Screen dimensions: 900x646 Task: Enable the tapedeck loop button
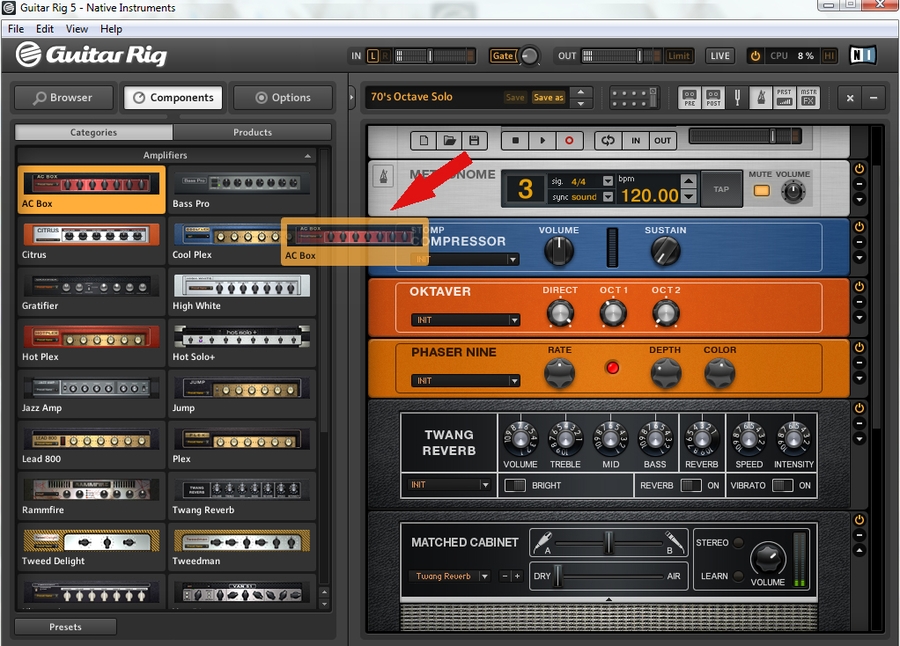[x=606, y=141]
